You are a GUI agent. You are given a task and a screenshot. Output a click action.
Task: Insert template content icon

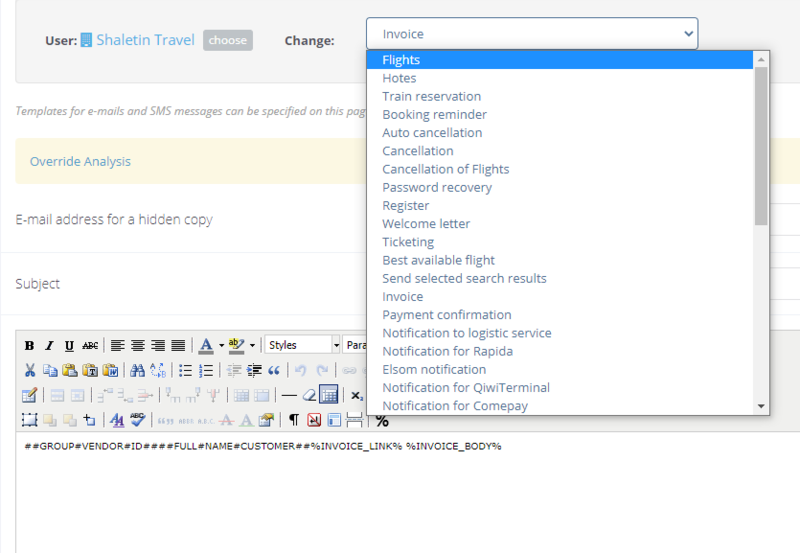[334, 420]
